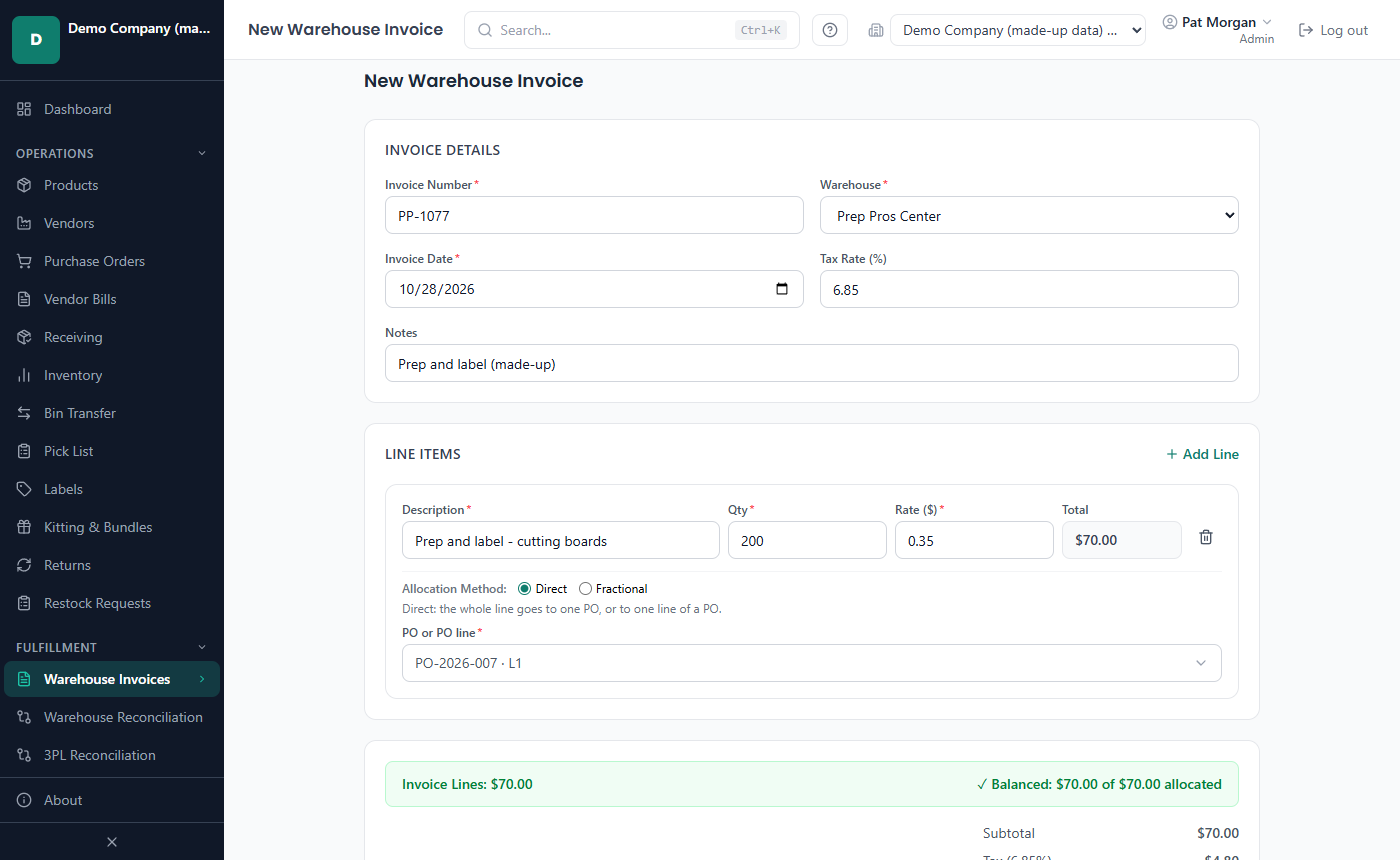This screenshot has height=860, width=1400.
Task: Click the Rate field showing 0.35
Action: [974, 540]
